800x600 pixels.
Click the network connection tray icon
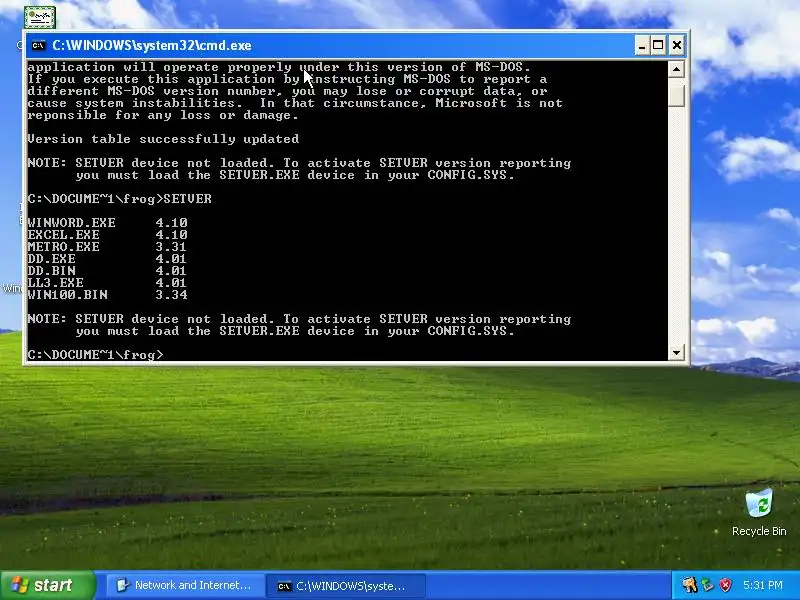(707, 585)
